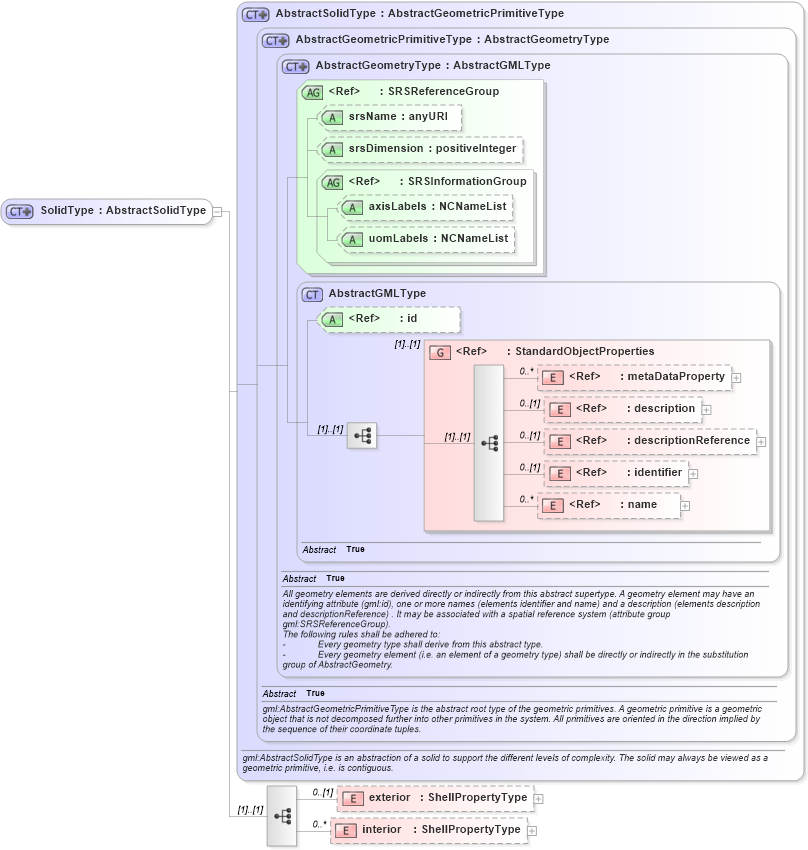The image size is (808, 850).
Task: Click the A icon of axisLabels attribute
Action: tap(352, 208)
